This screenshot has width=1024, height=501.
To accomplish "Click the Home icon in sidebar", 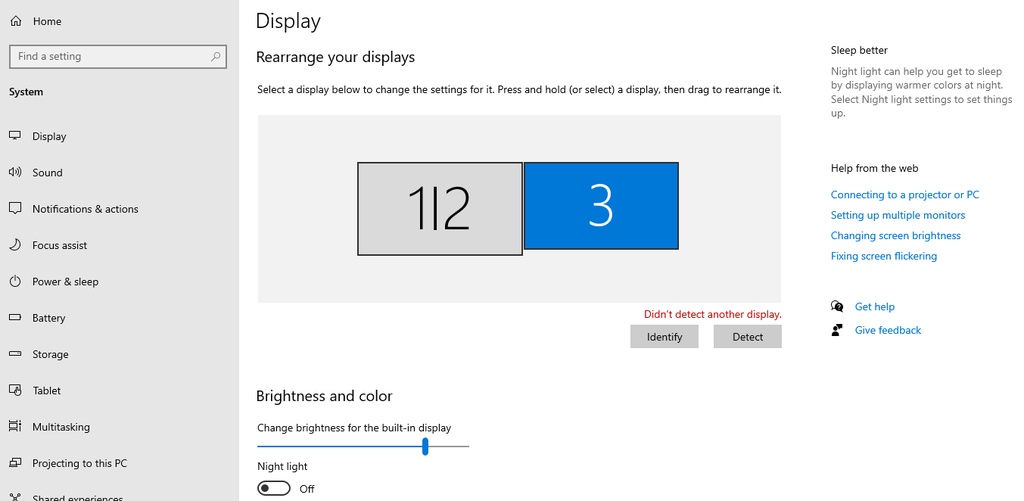I will coord(15,21).
